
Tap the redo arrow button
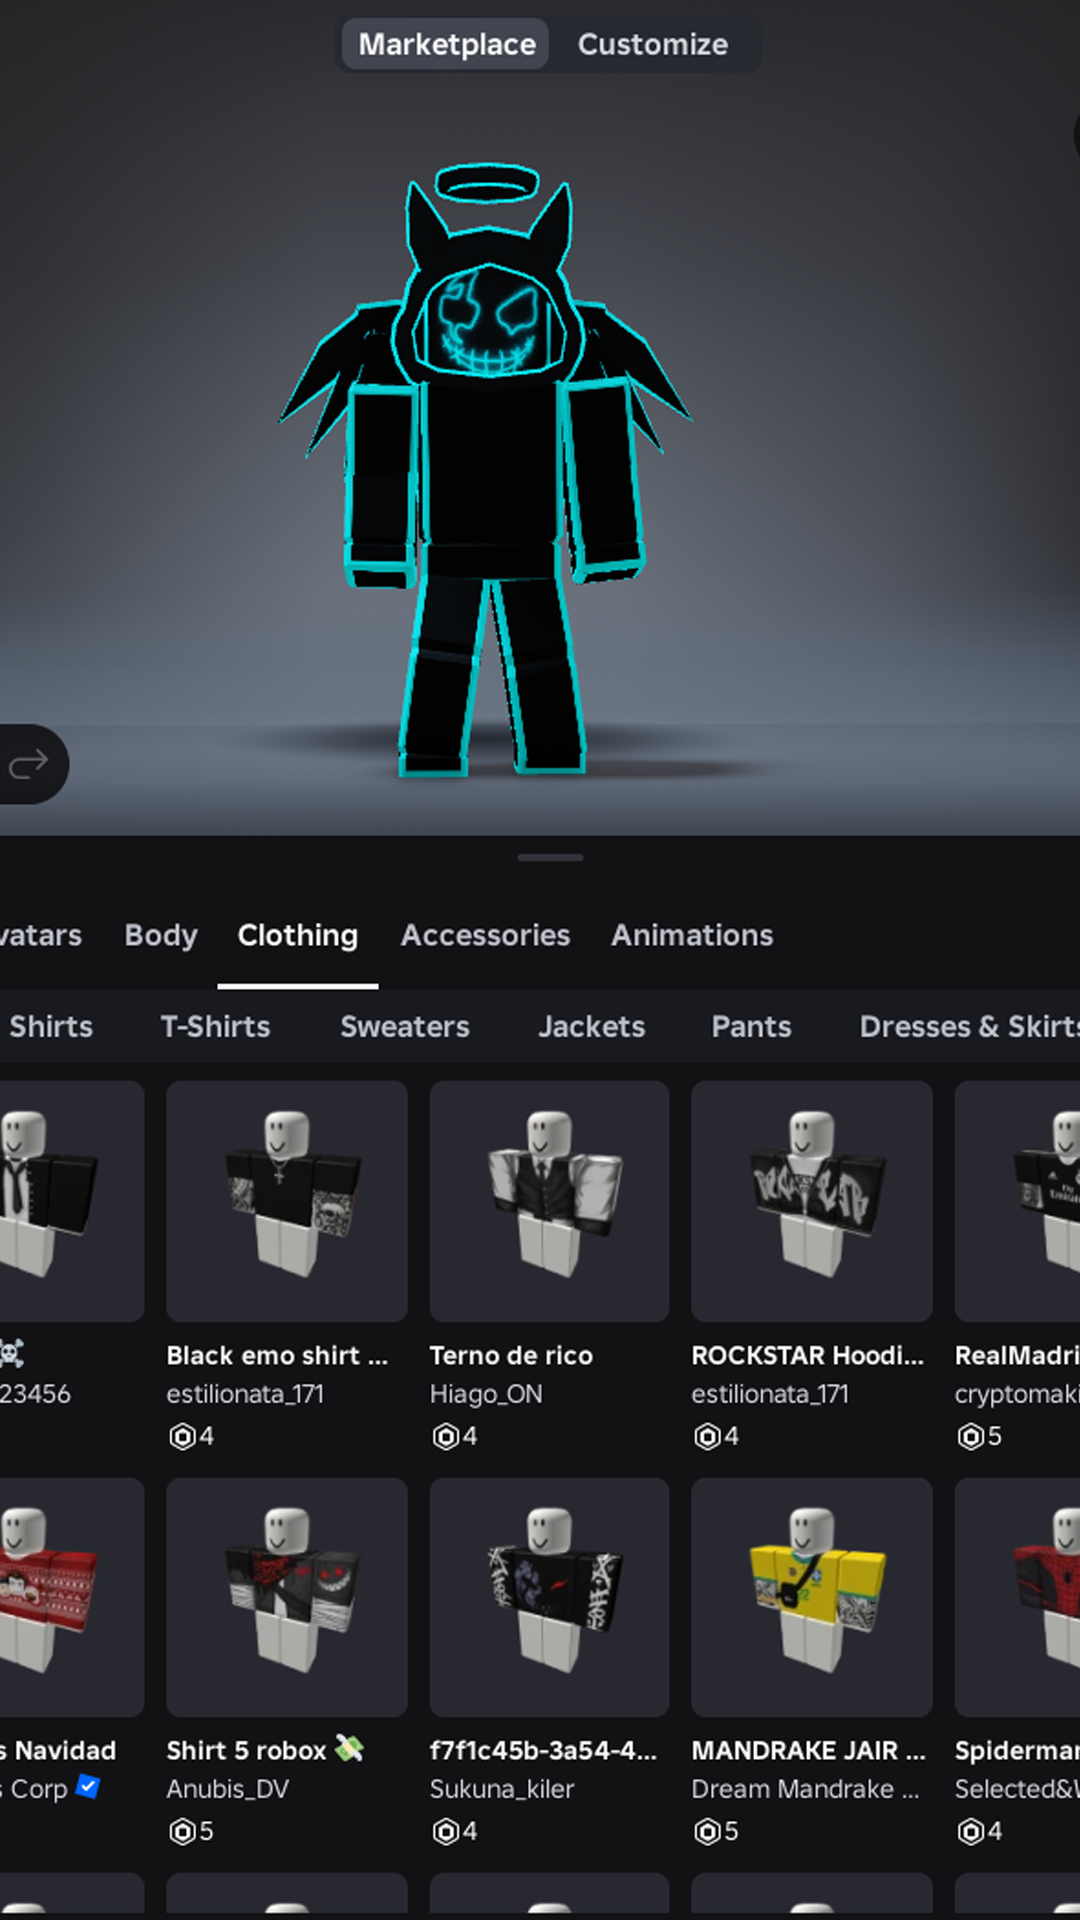tap(28, 764)
